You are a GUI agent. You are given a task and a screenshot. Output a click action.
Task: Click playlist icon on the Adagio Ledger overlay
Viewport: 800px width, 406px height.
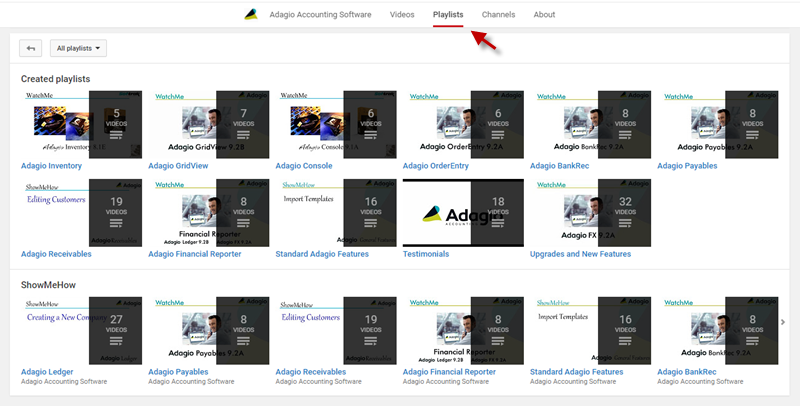116,341
